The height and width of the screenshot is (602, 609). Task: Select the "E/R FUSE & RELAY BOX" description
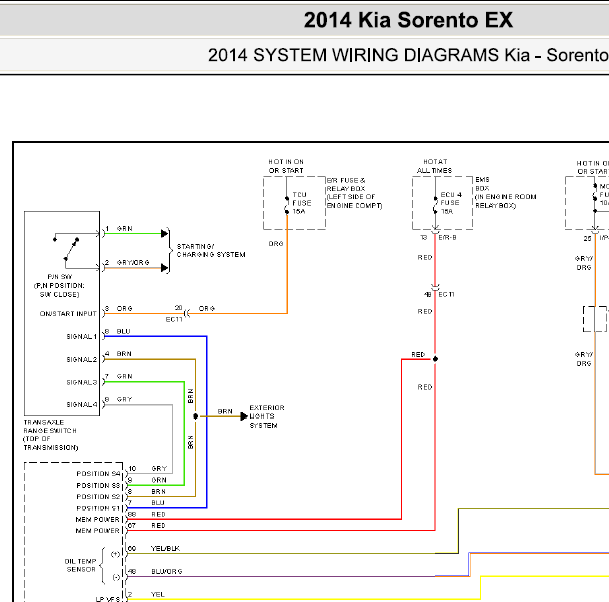point(354,193)
